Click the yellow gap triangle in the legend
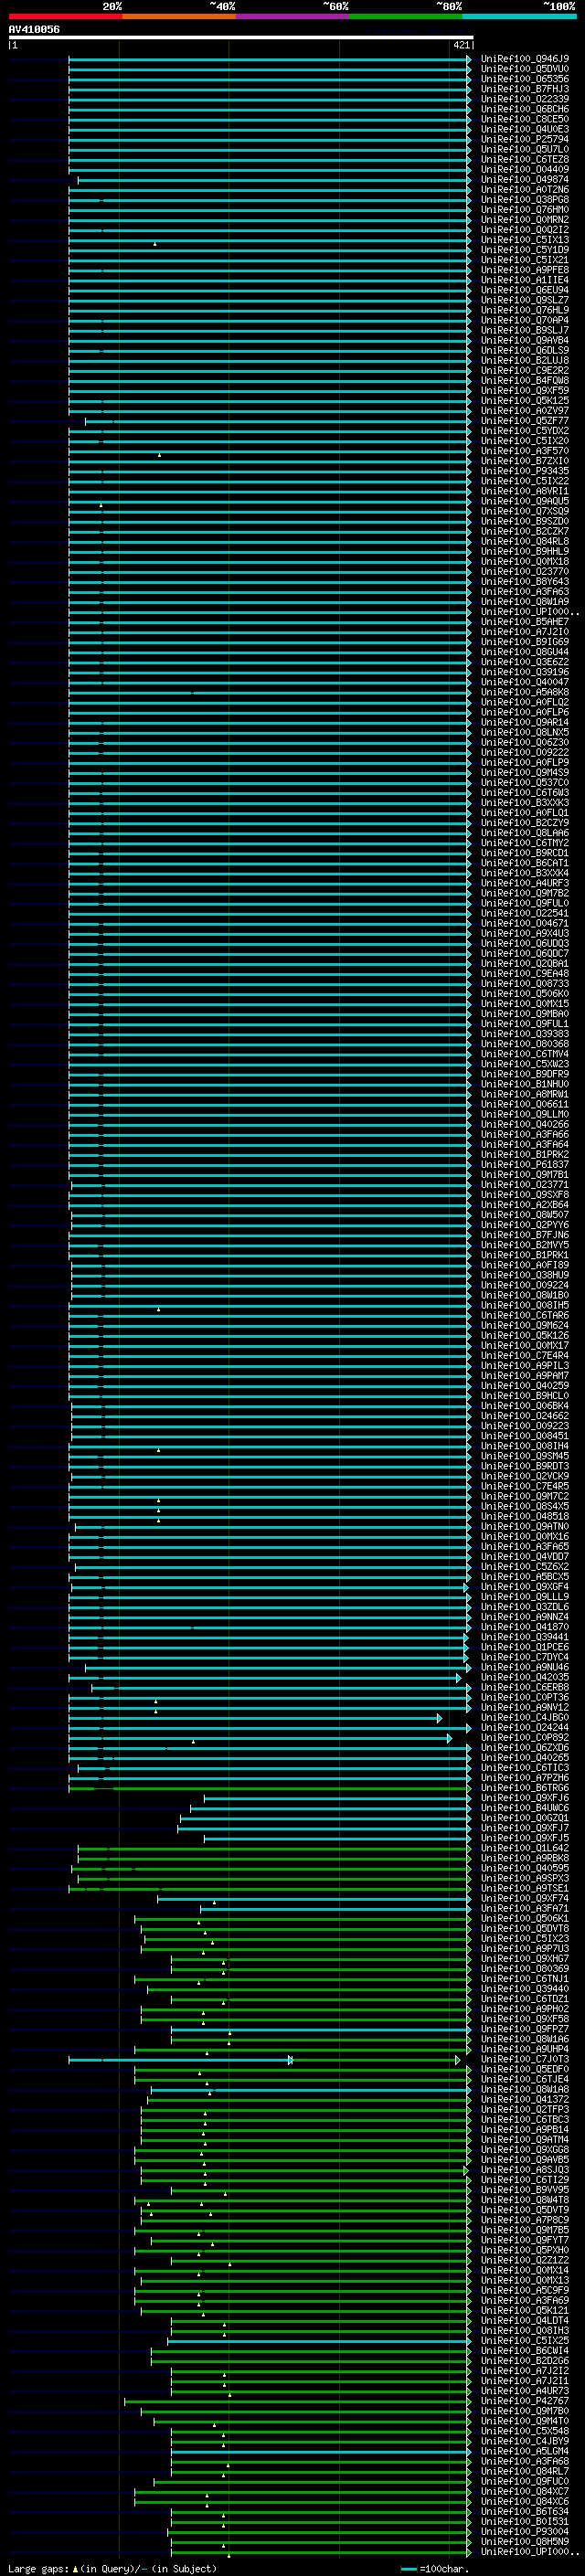 [x=75, y=2569]
